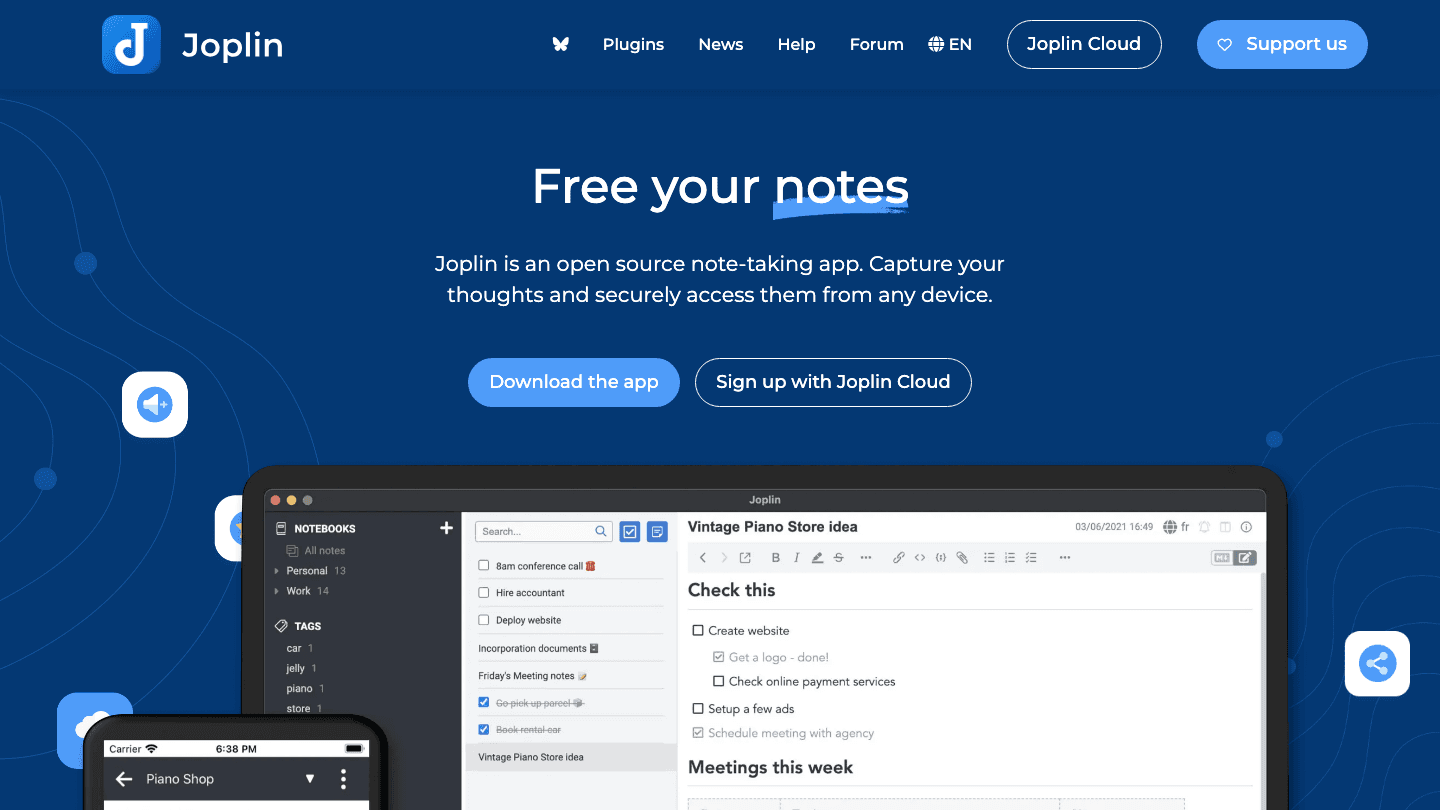Apply highlight using the marker icon
Screen dimensions: 1440x810
click(x=817, y=558)
